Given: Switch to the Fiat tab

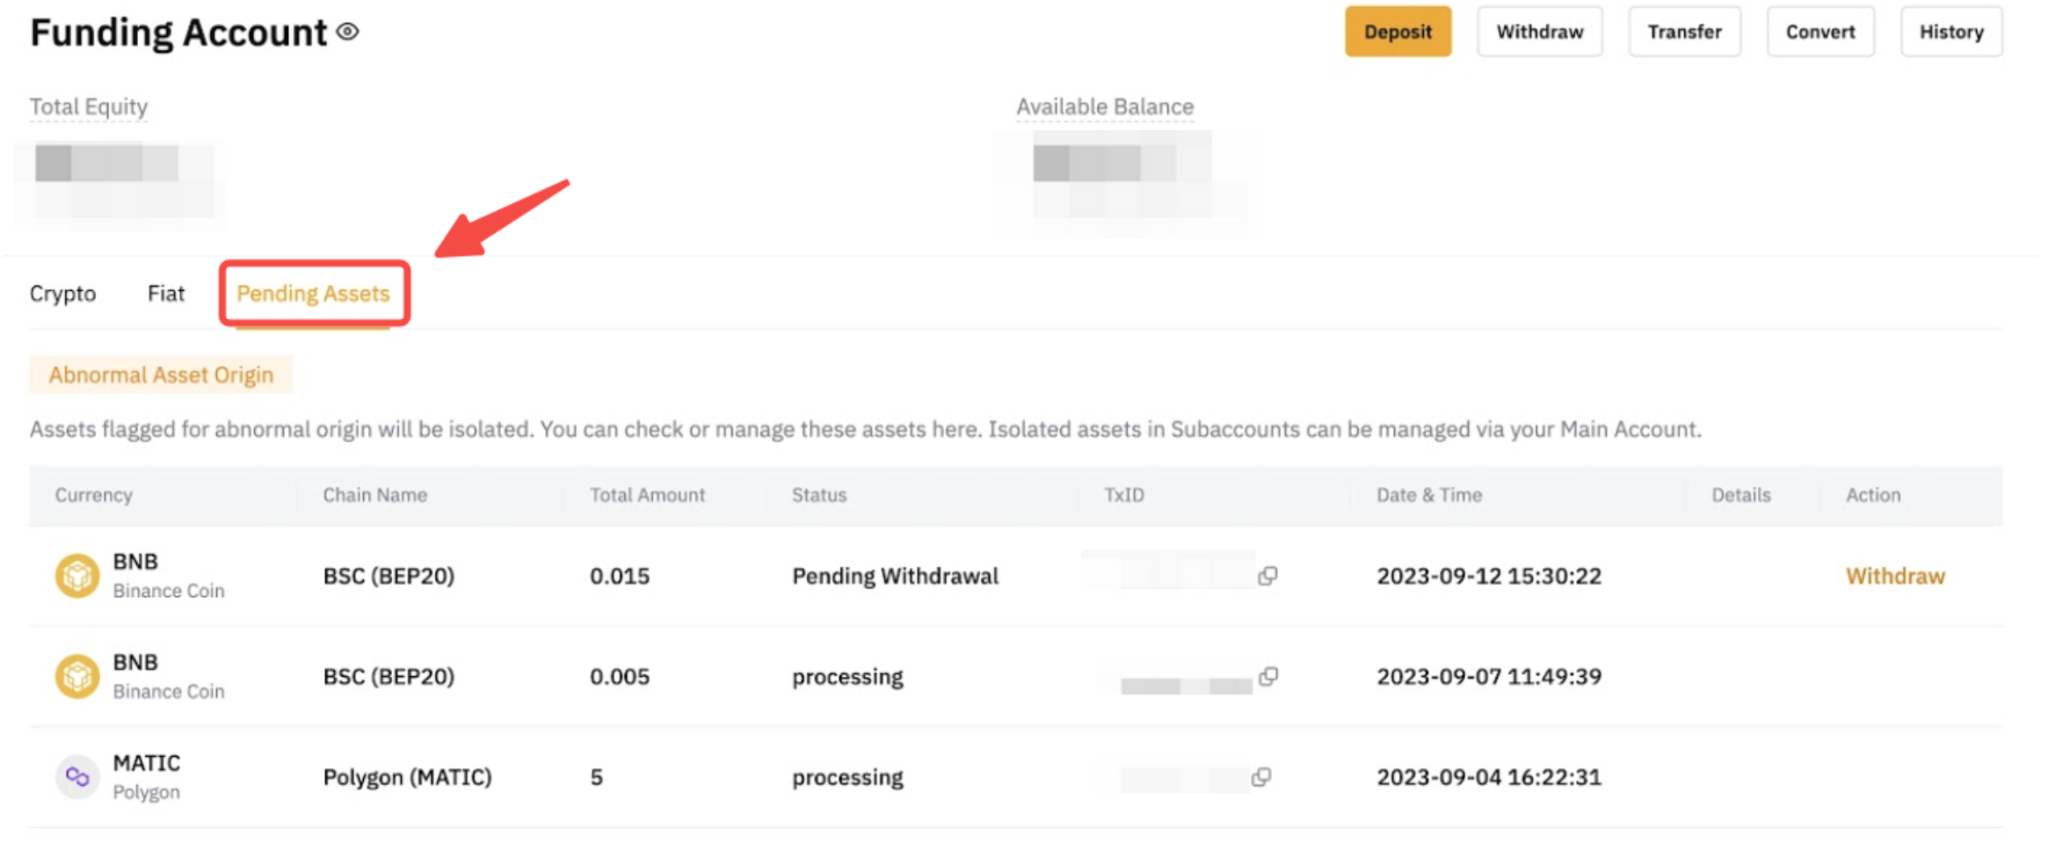Looking at the screenshot, I should [166, 294].
